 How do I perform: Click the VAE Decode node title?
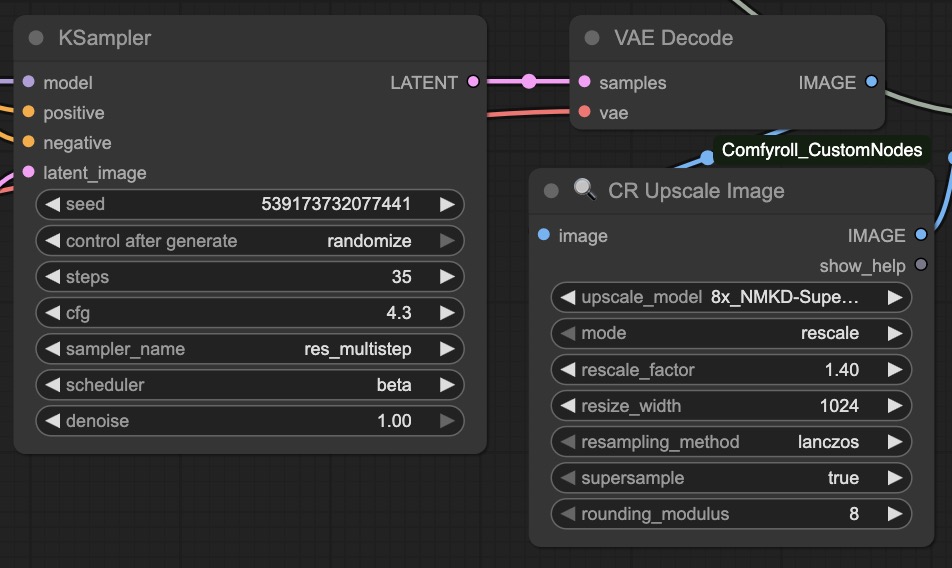point(673,38)
